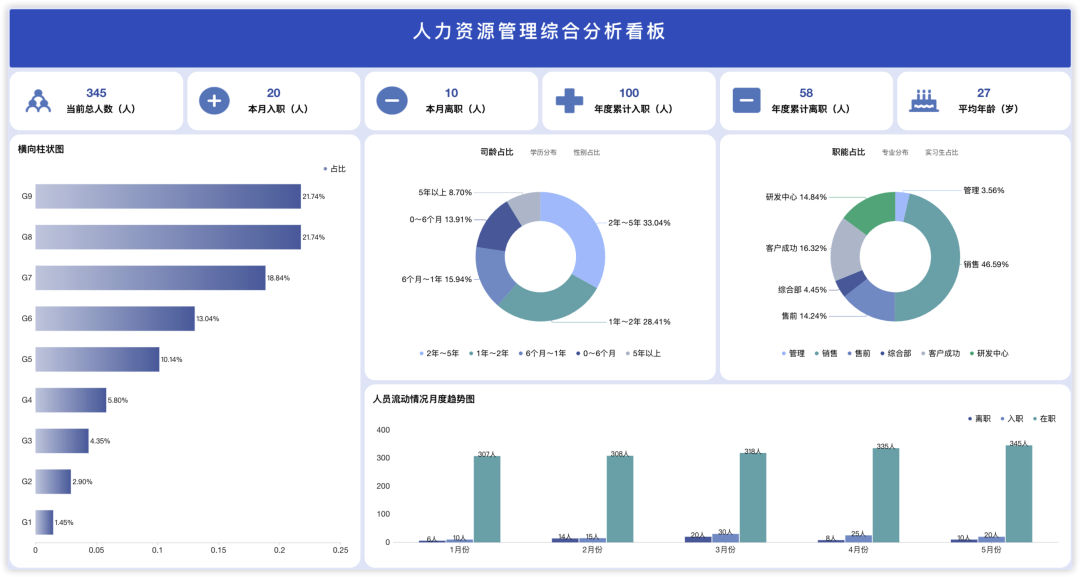Image resolution: width=1080 pixels, height=577 pixels.
Task: Click the 30人 入职 bar in 3月份
Action: pyautogui.click(x=725, y=538)
